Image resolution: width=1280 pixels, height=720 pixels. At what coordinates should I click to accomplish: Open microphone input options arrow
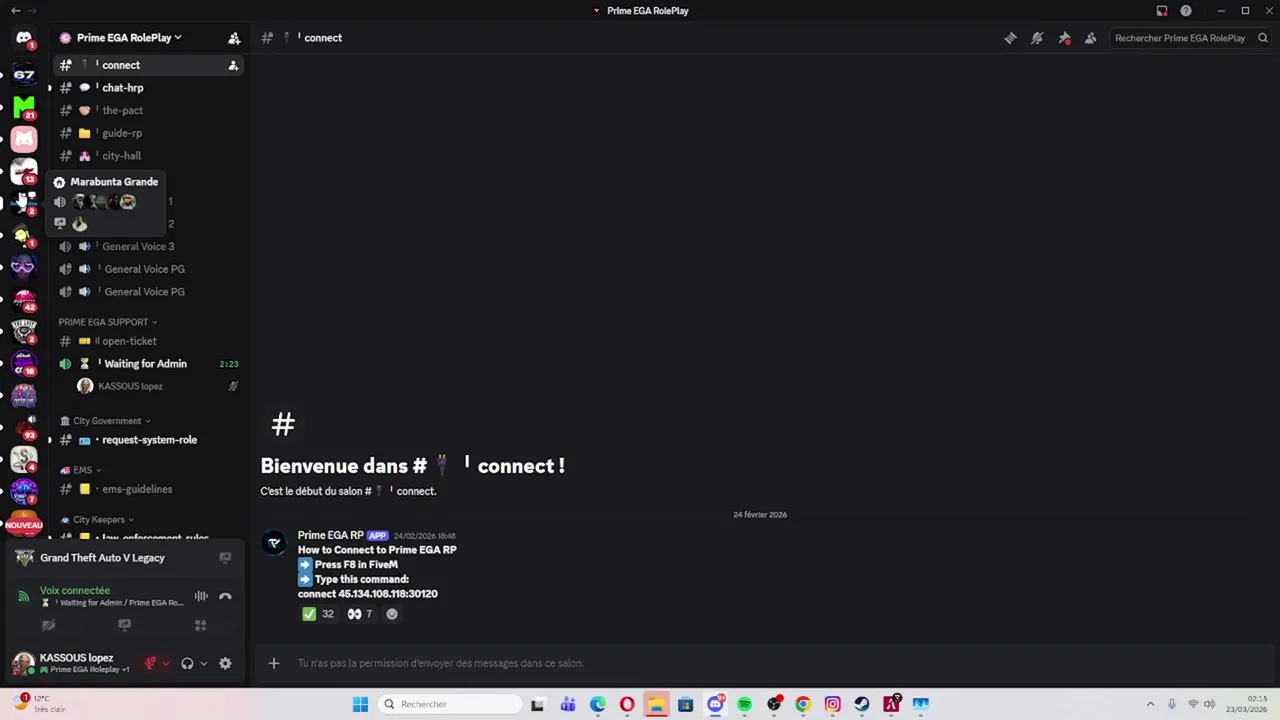pos(165,663)
